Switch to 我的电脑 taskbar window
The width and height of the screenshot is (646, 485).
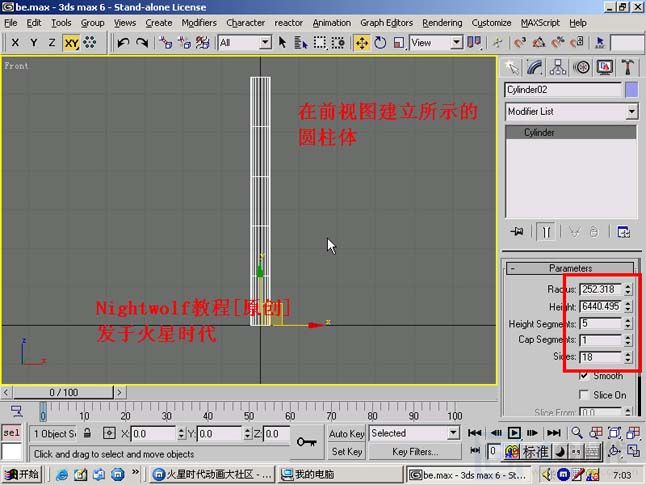(x=340, y=475)
